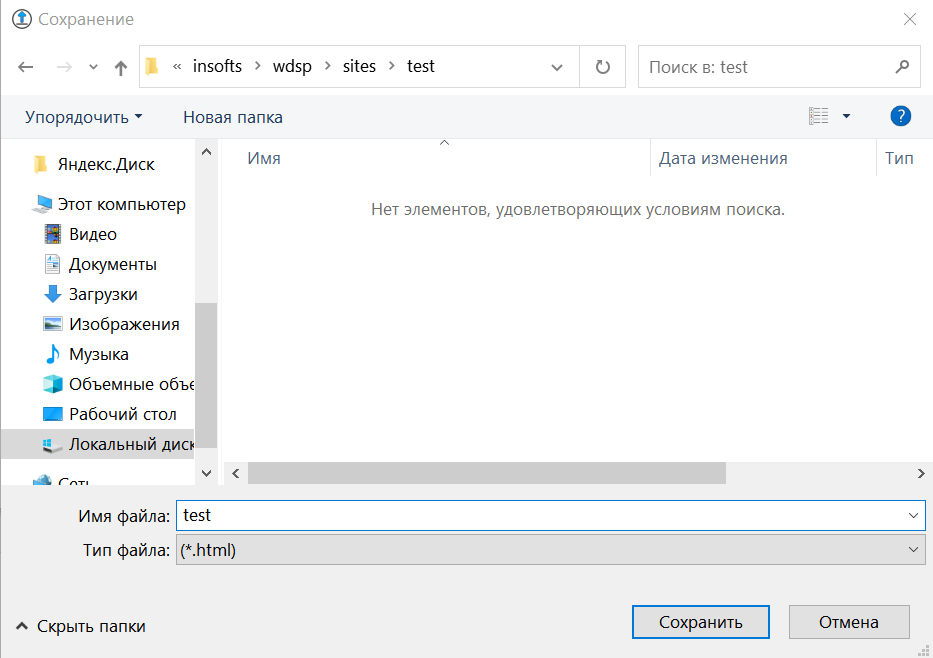Click navigation pane scroll down arrow
Image resolution: width=933 pixels, height=658 pixels.
[206, 474]
